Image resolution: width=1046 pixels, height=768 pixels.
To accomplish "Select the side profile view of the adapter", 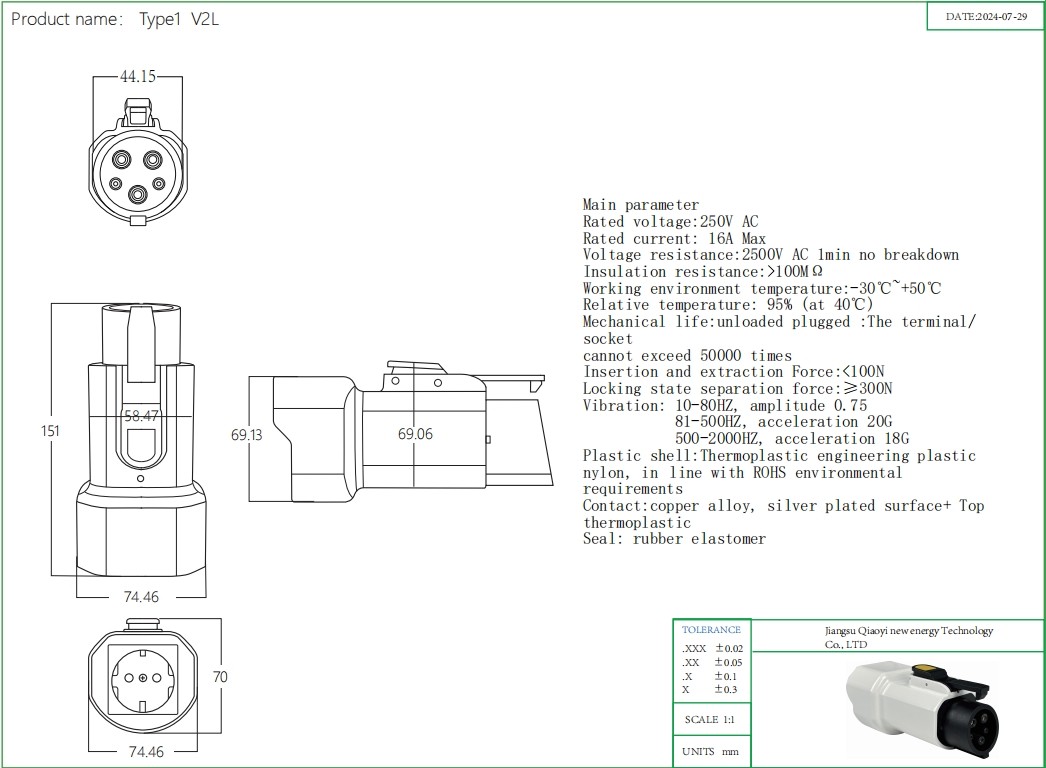I will click(x=400, y=435).
